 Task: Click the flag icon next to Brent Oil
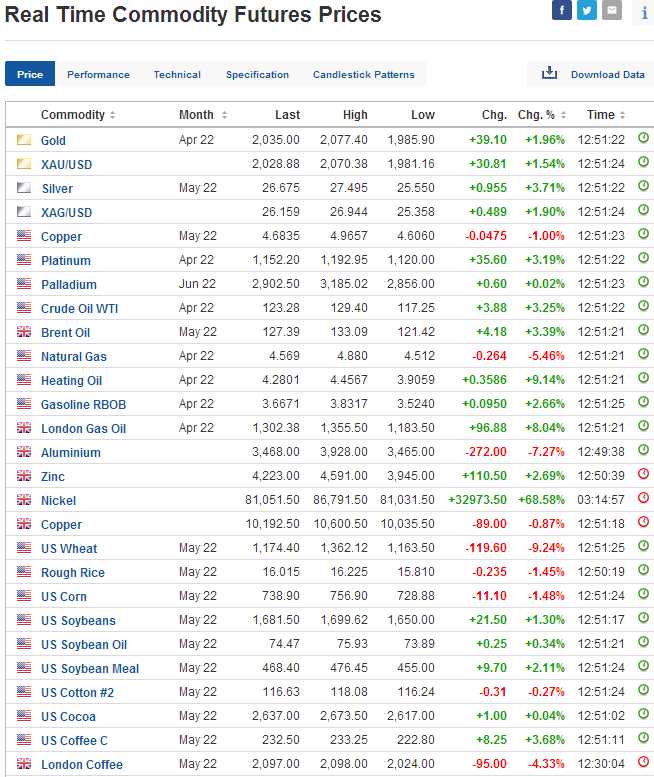(24, 332)
